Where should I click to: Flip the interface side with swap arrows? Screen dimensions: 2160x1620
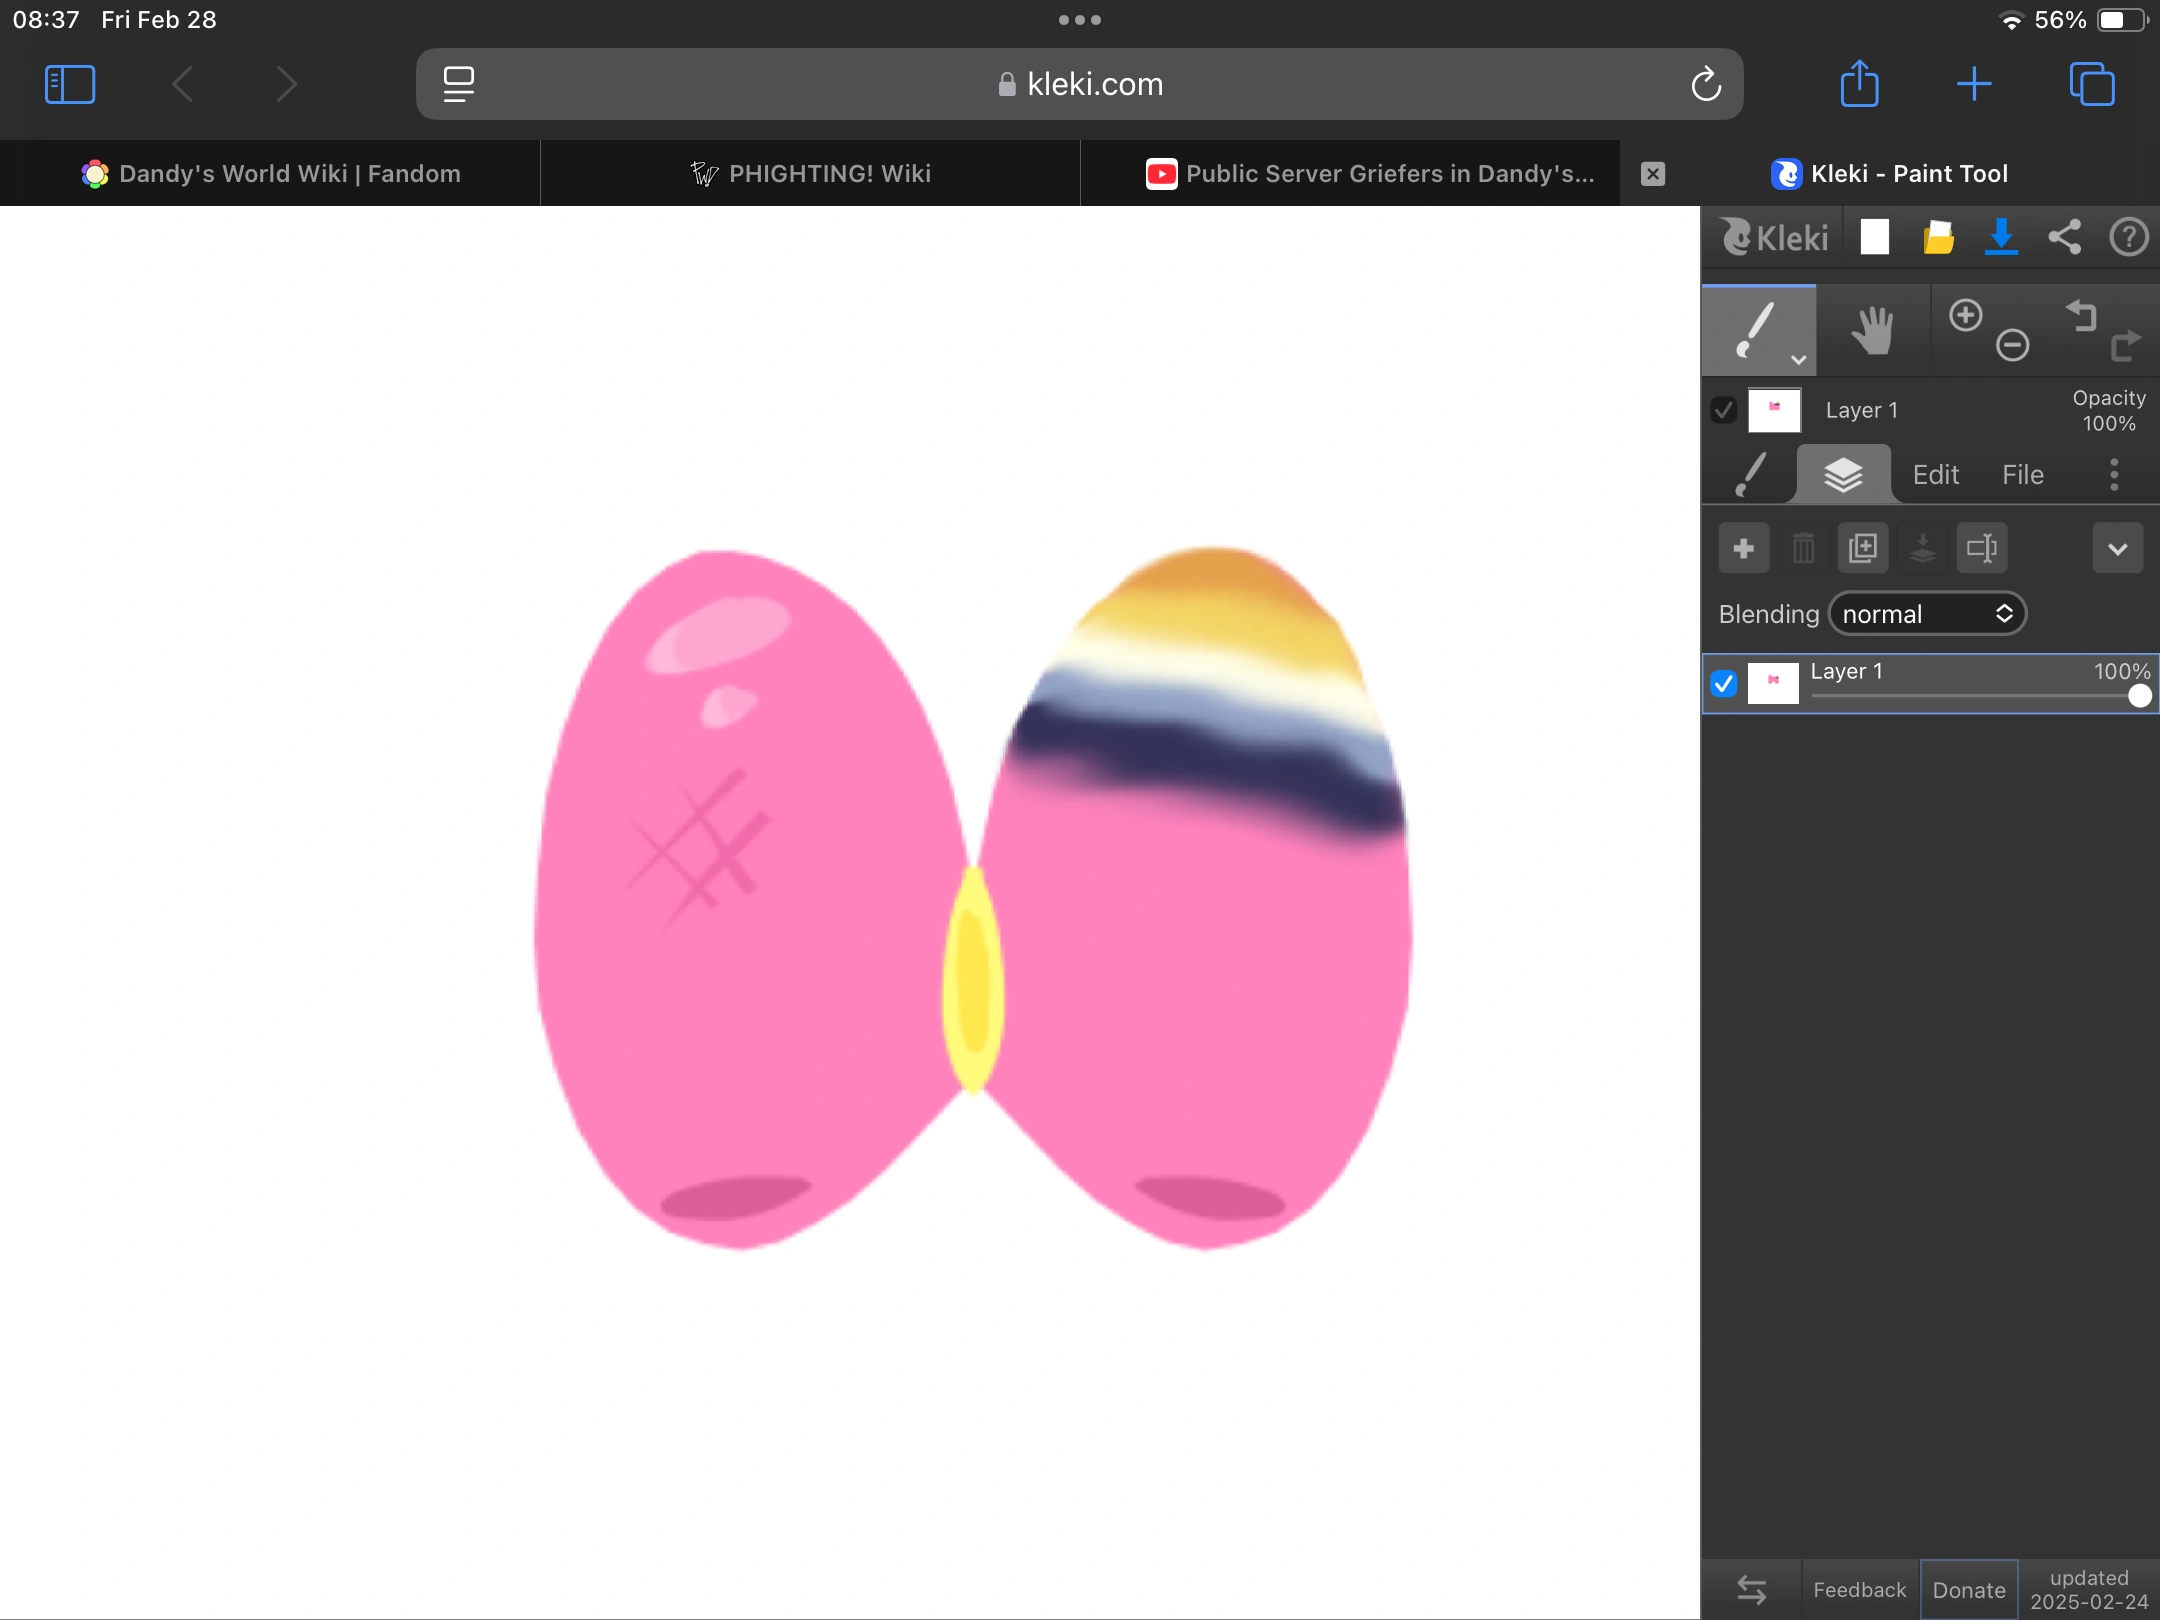pos(1751,1589)
